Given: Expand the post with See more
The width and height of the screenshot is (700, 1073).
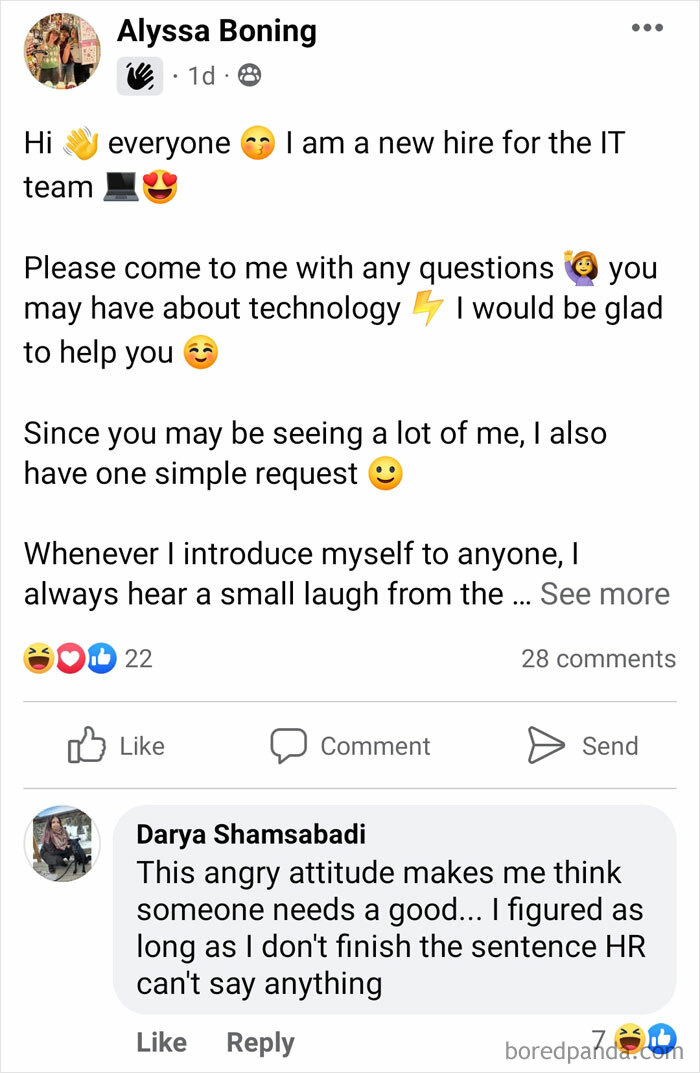Looking at the screenshot, I should point(604,594).
